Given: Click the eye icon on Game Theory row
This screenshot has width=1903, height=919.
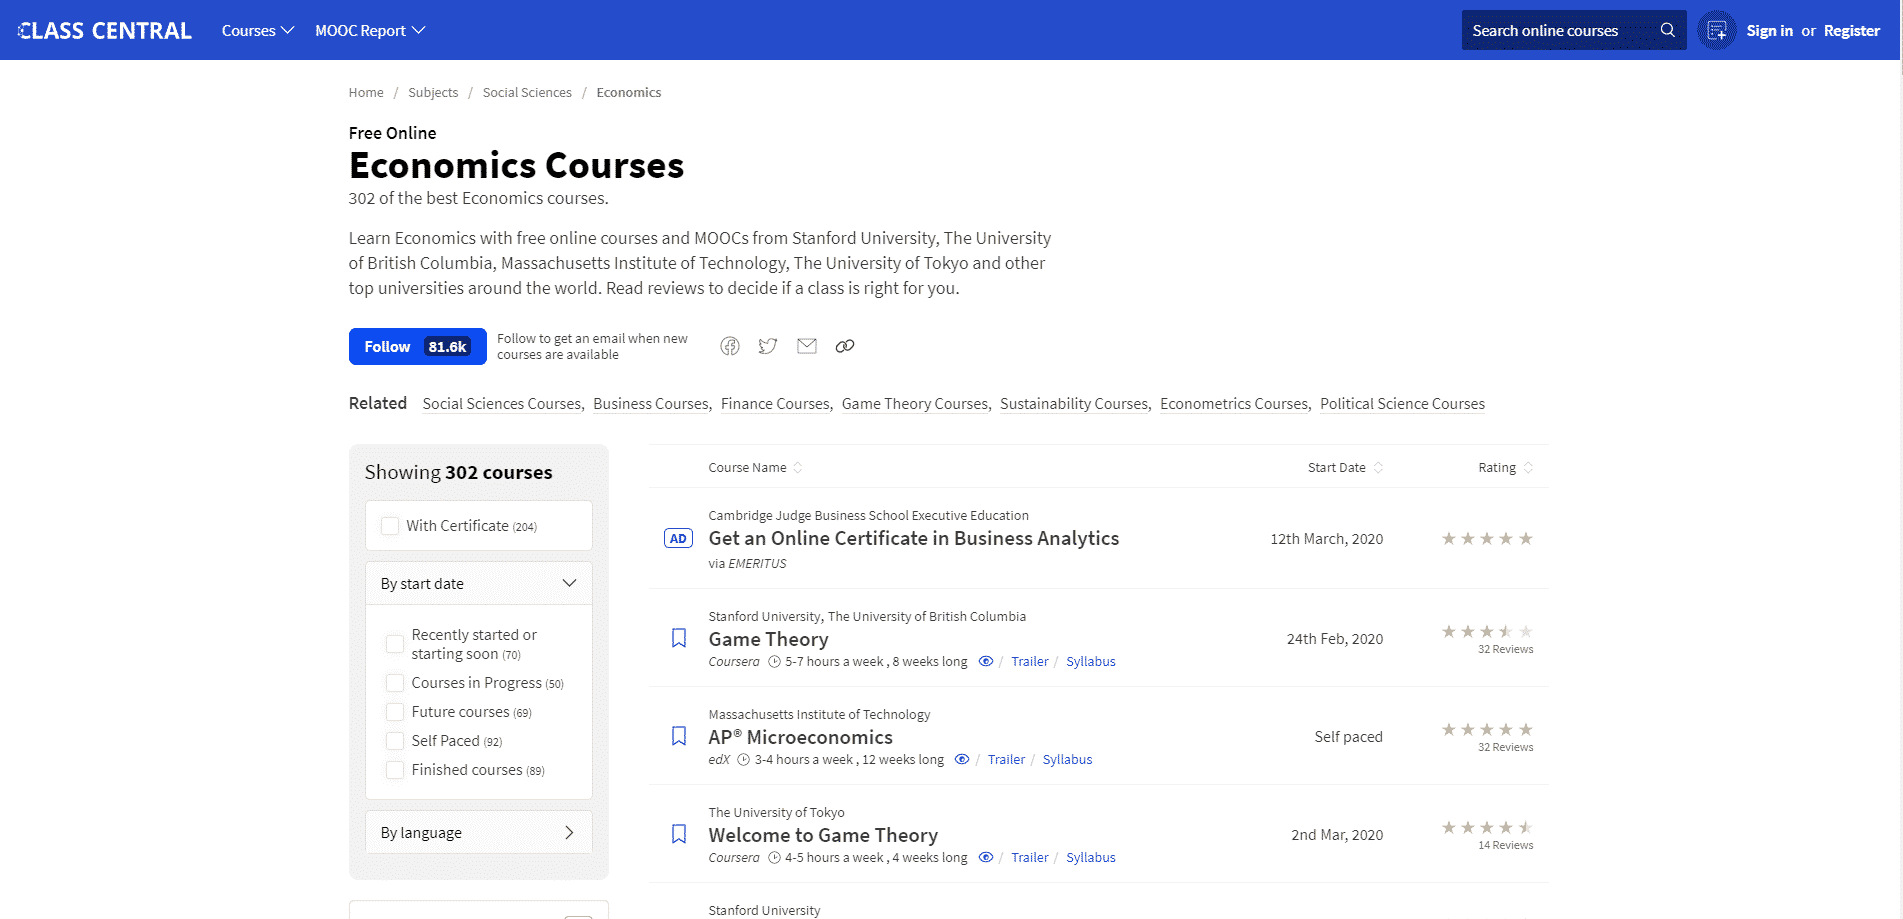Looking at the screenshot, I should click(x=986, y=661).
